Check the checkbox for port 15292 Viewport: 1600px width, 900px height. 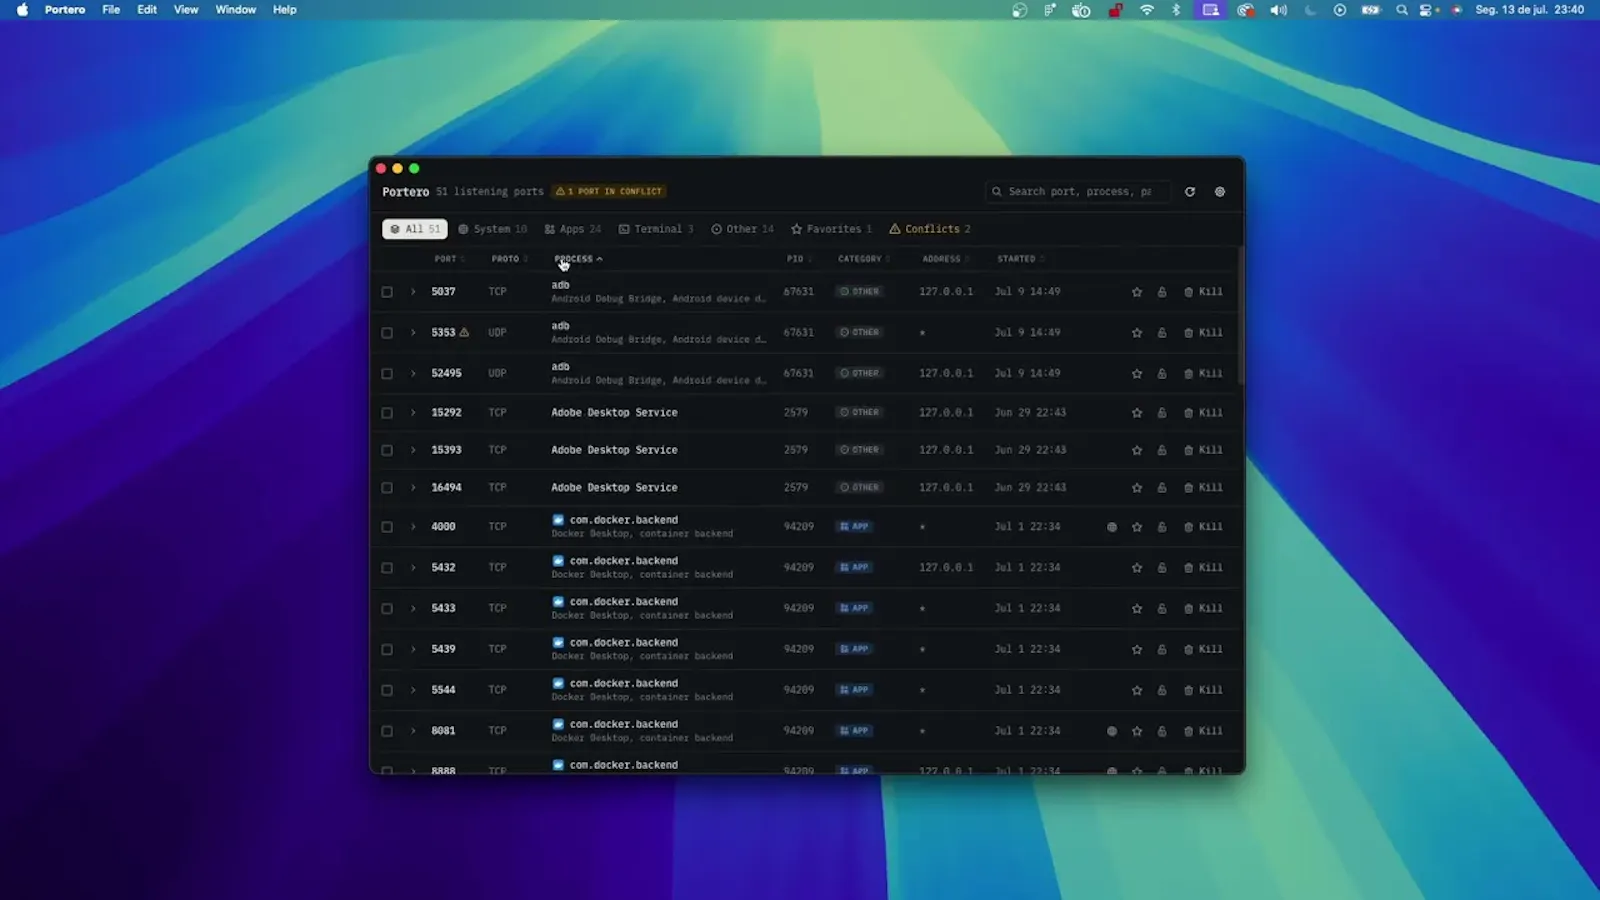click(387, 413)
